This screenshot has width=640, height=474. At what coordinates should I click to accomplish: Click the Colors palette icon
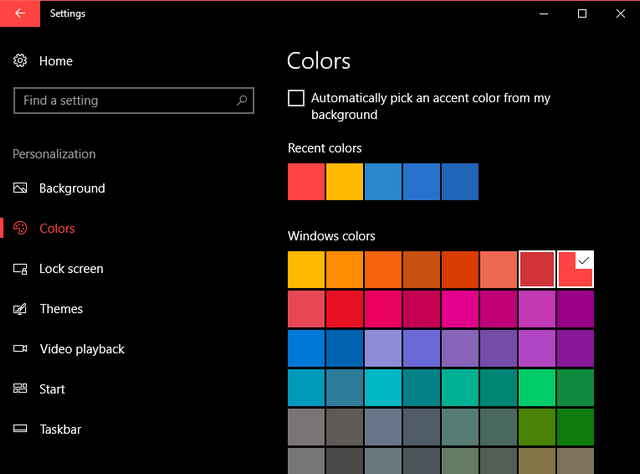pyautogui.click(x=20, y=228)
